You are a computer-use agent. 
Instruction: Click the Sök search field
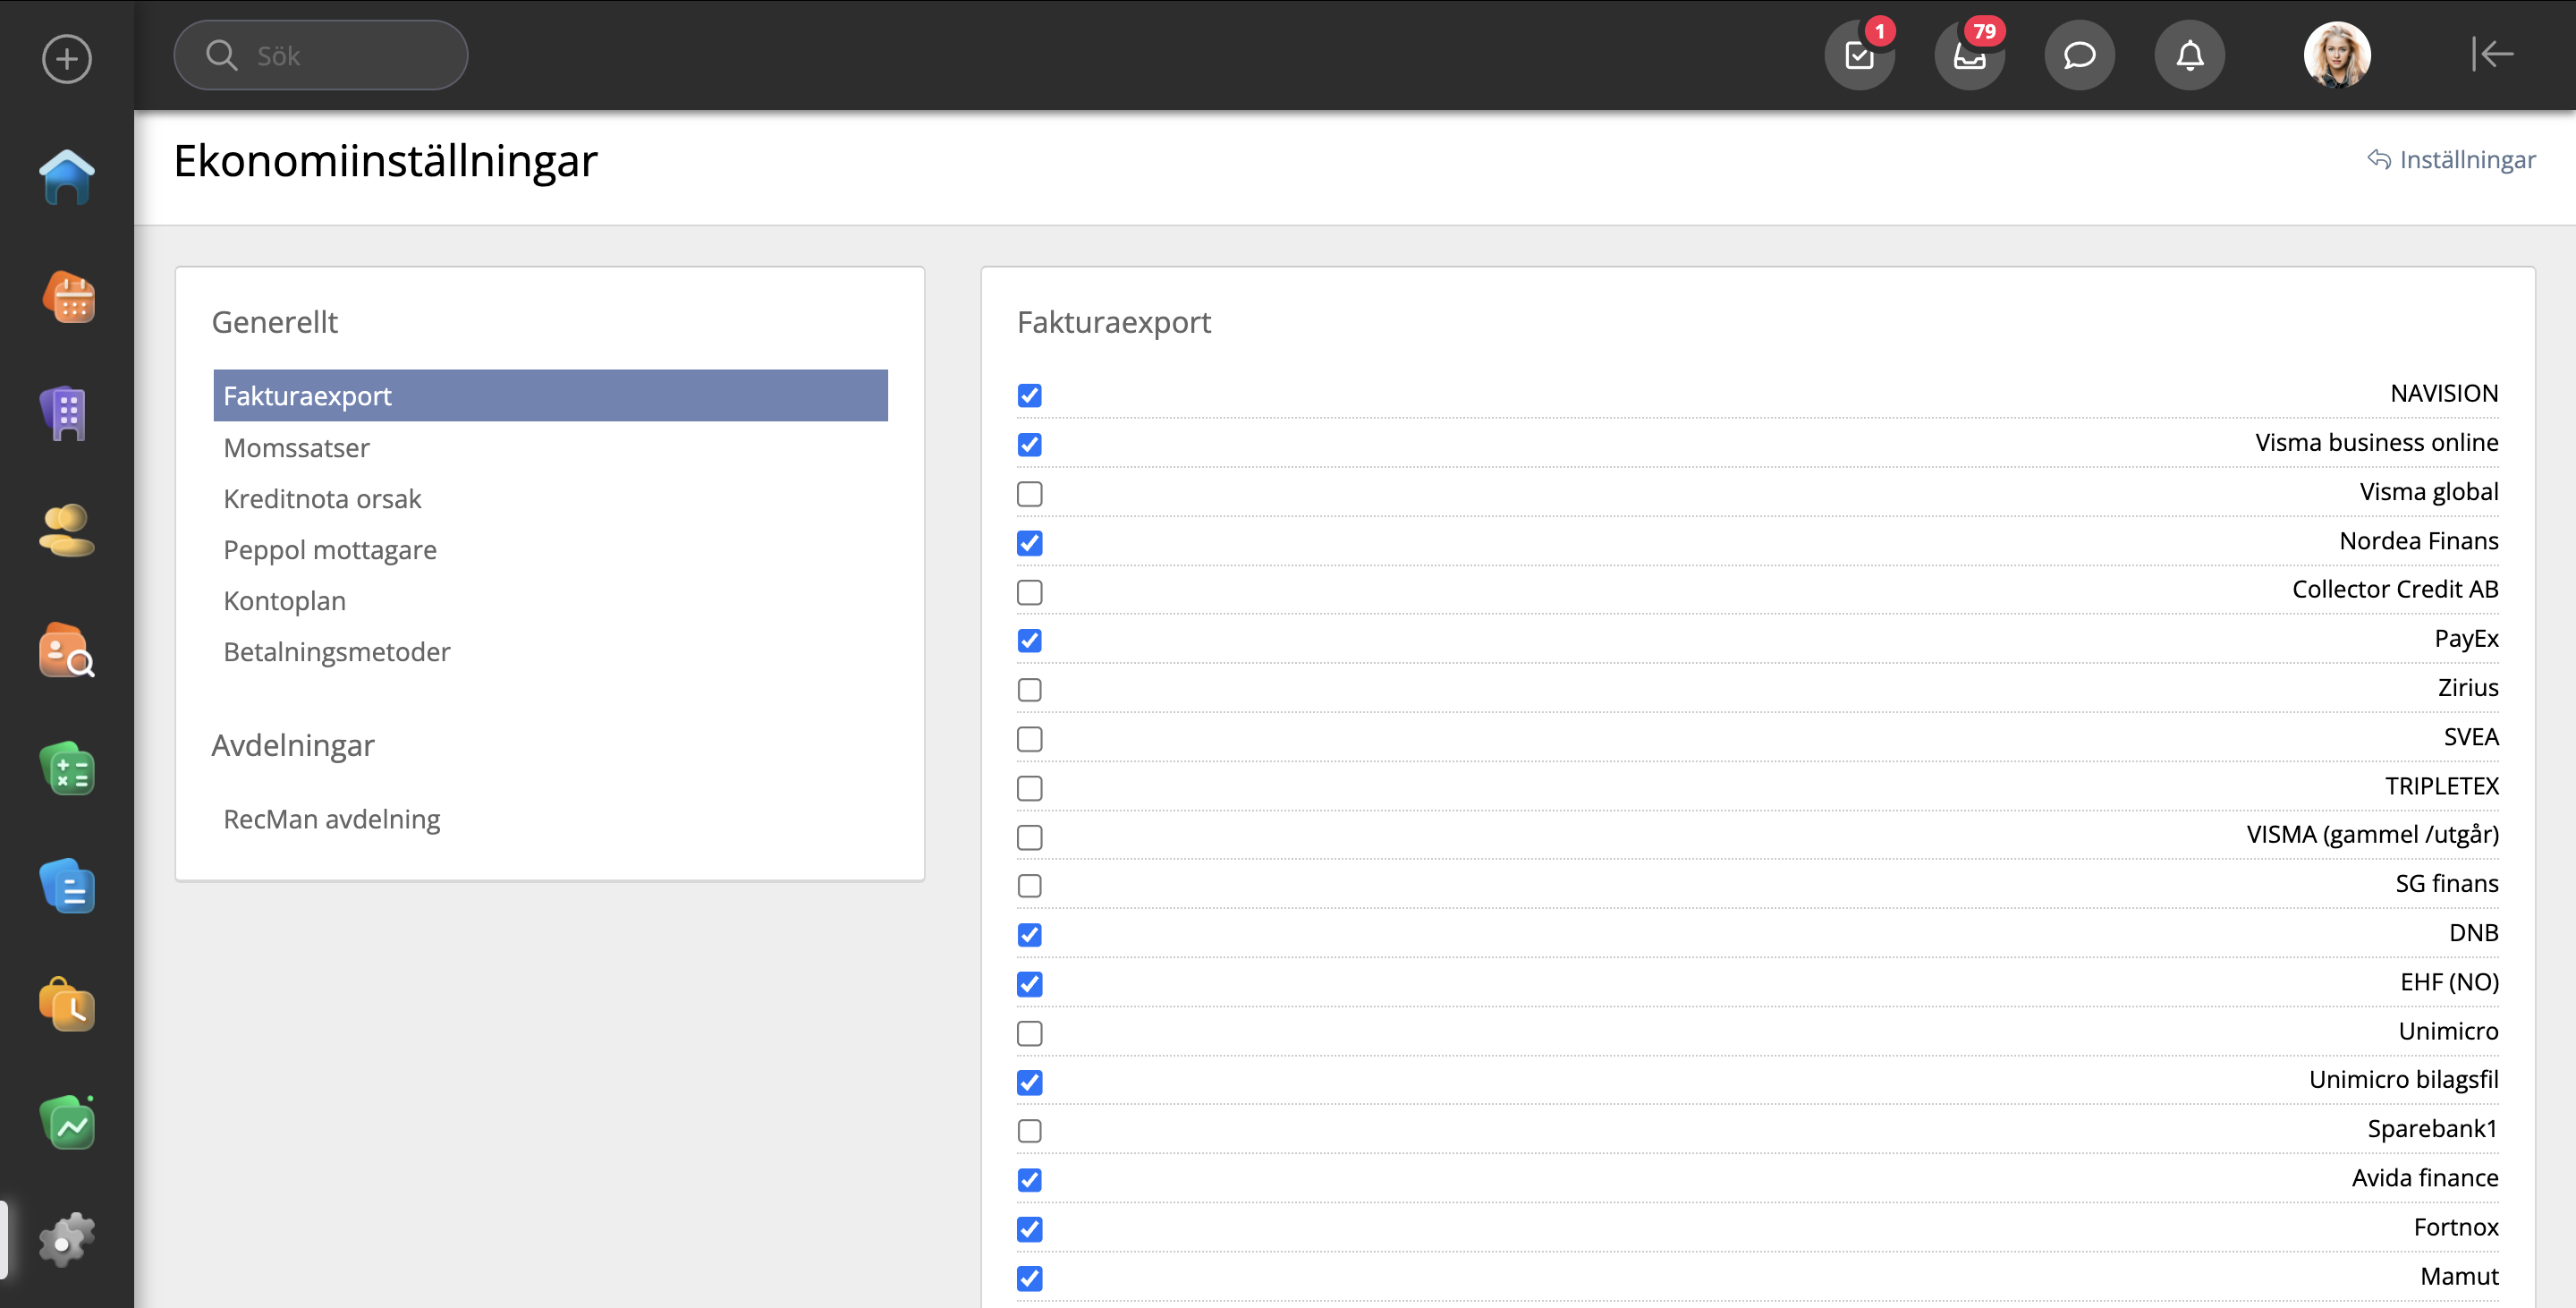click(x=340, y=56)
